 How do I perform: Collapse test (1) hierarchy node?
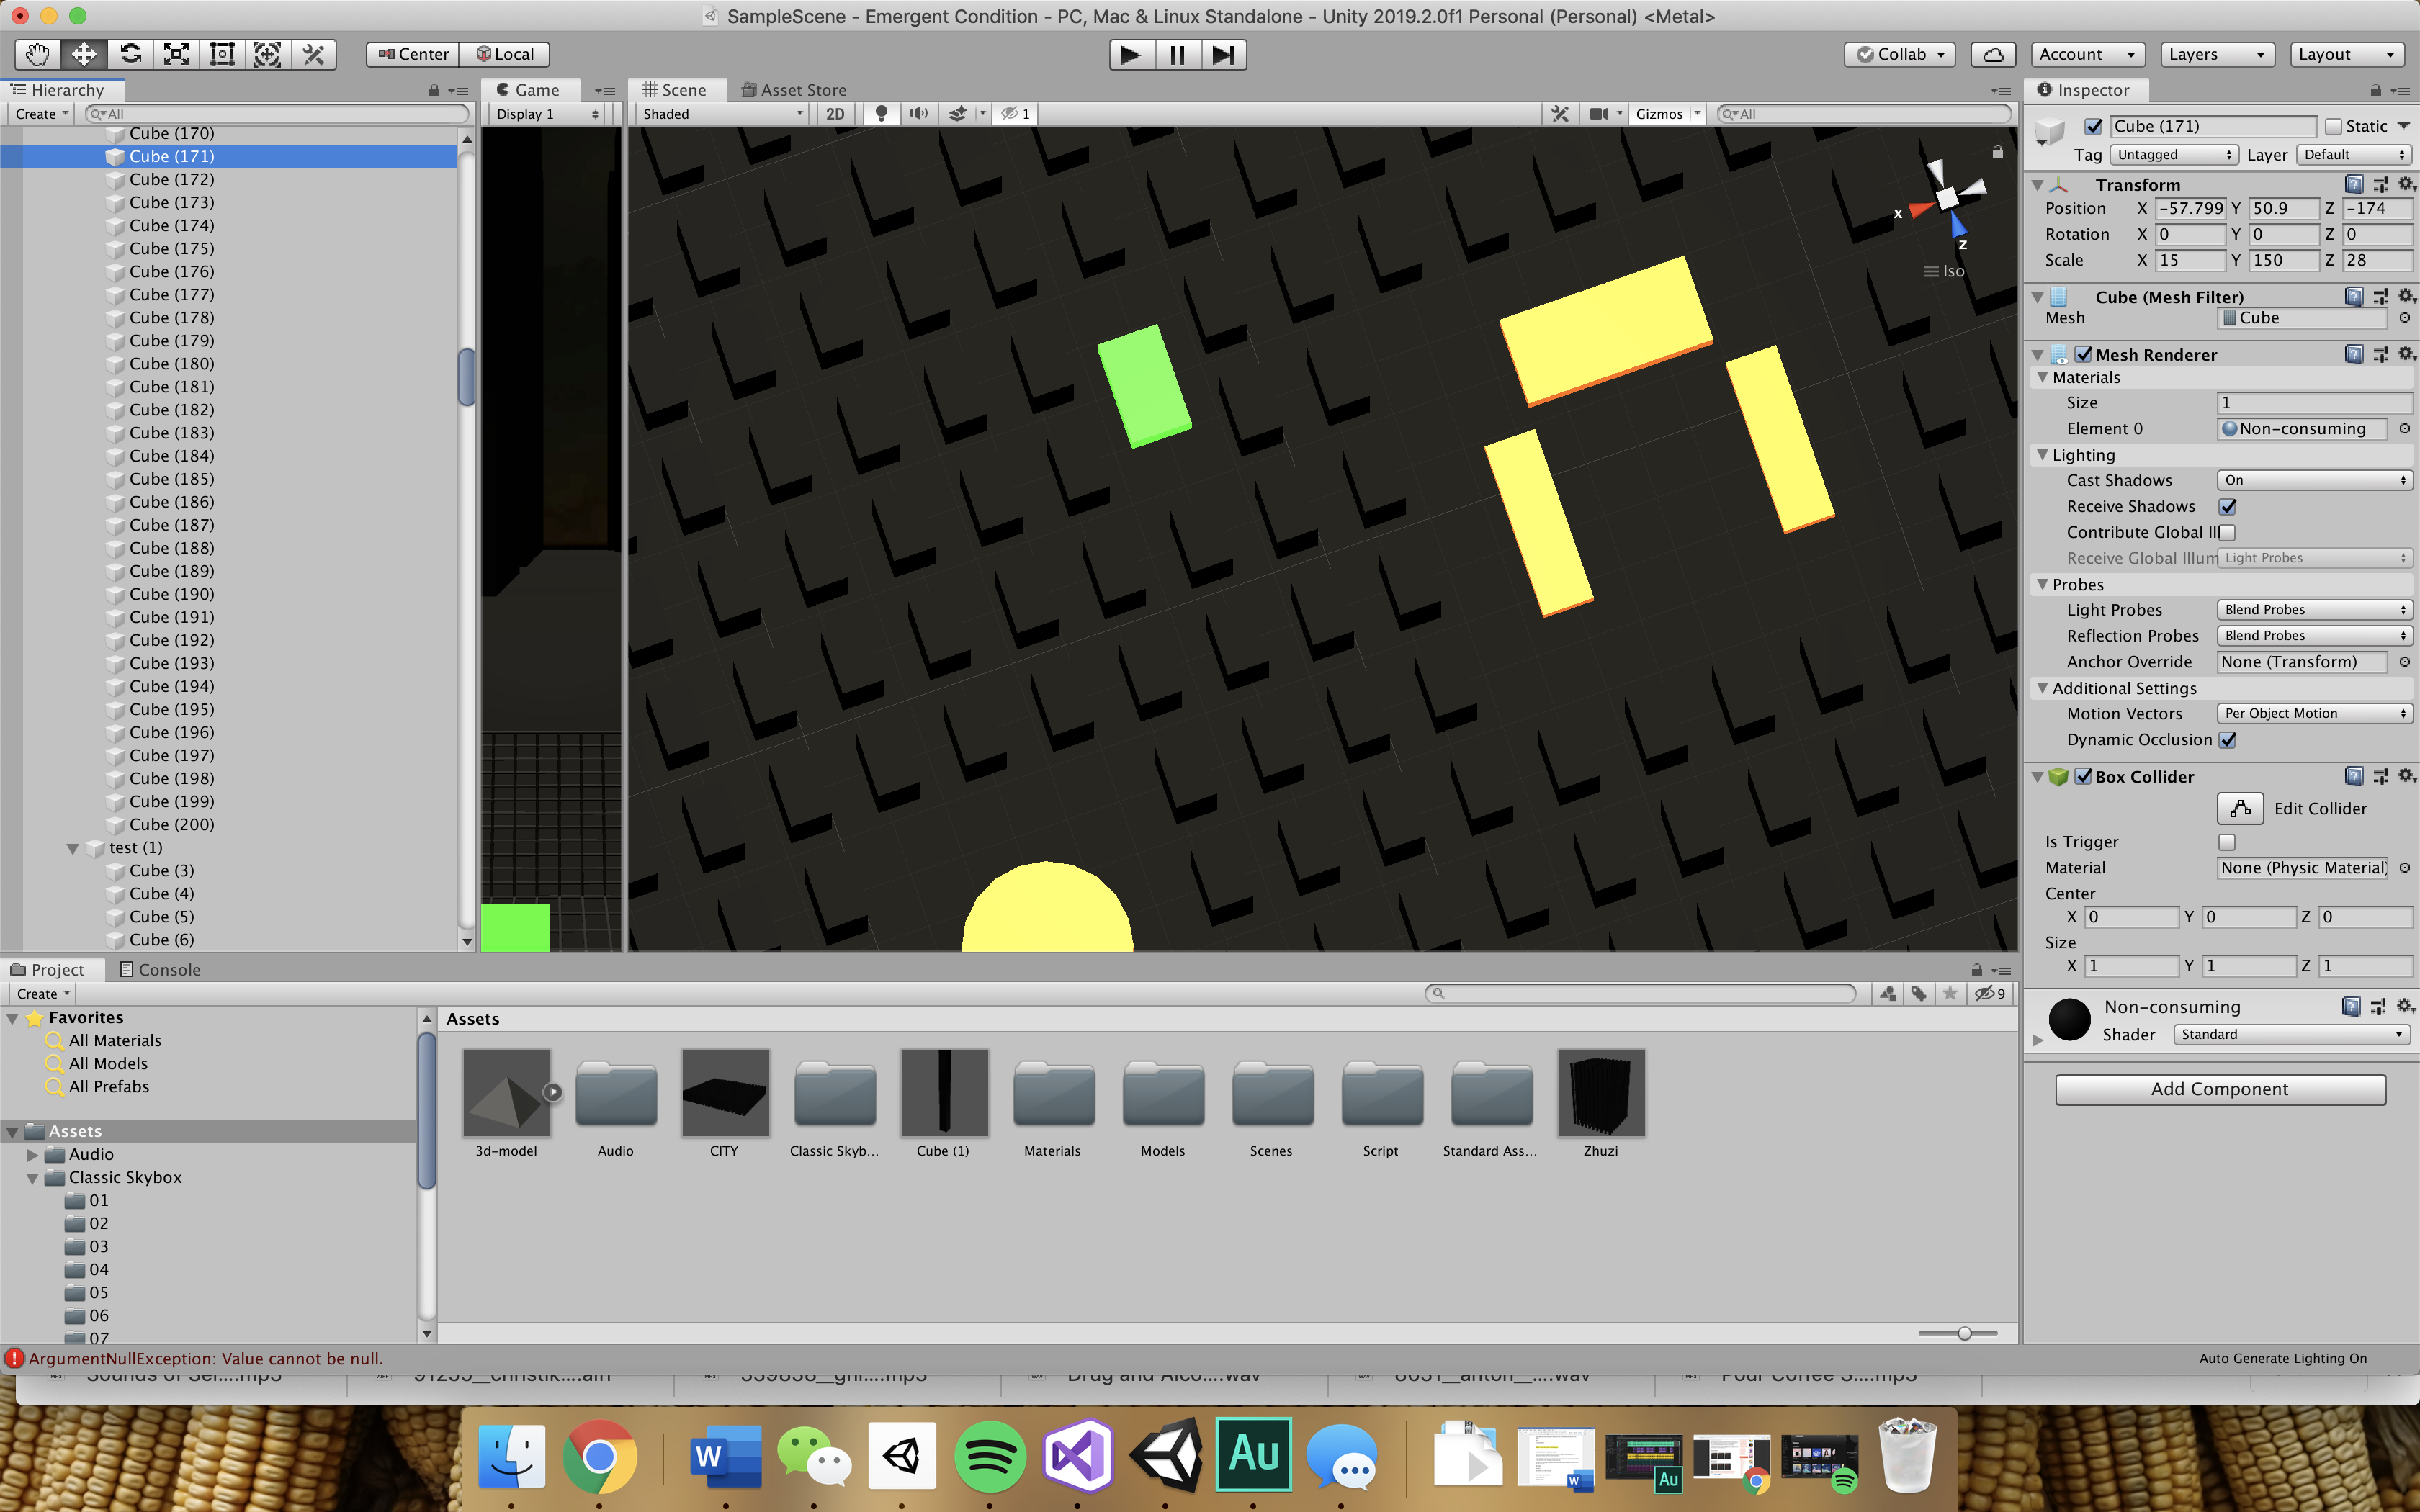click(x=73, y=848)
